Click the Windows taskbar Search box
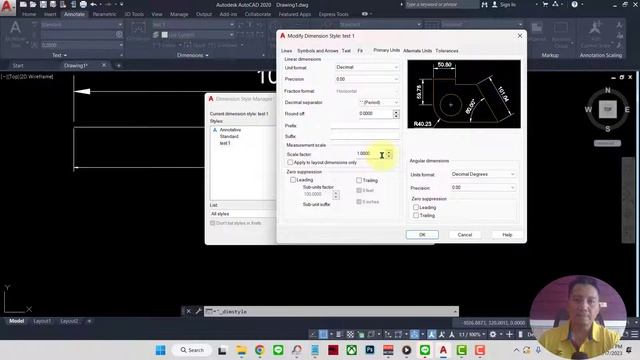This screenshot has height=360, width=640. tap(192, 350)
